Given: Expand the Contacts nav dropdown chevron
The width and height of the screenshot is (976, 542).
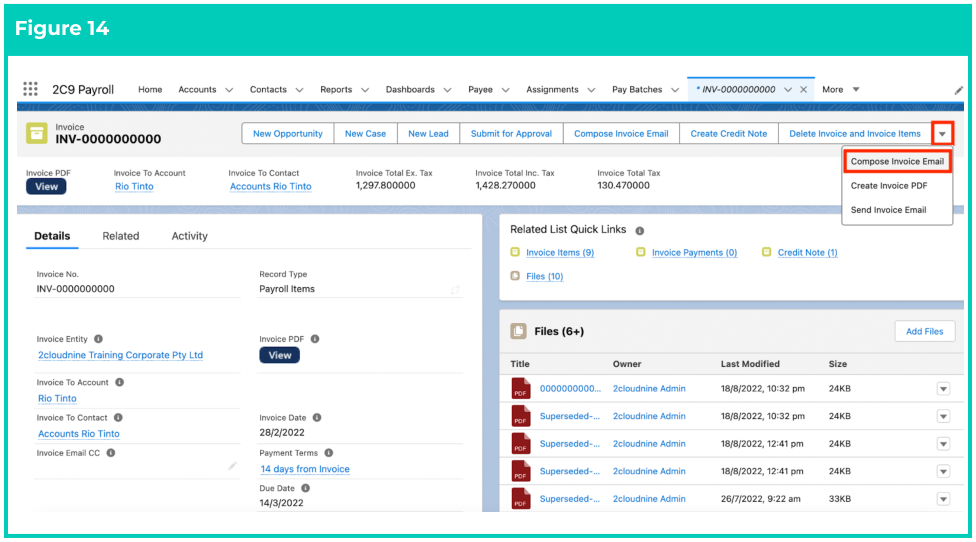Looking at the screenshot, I should 299,90.
